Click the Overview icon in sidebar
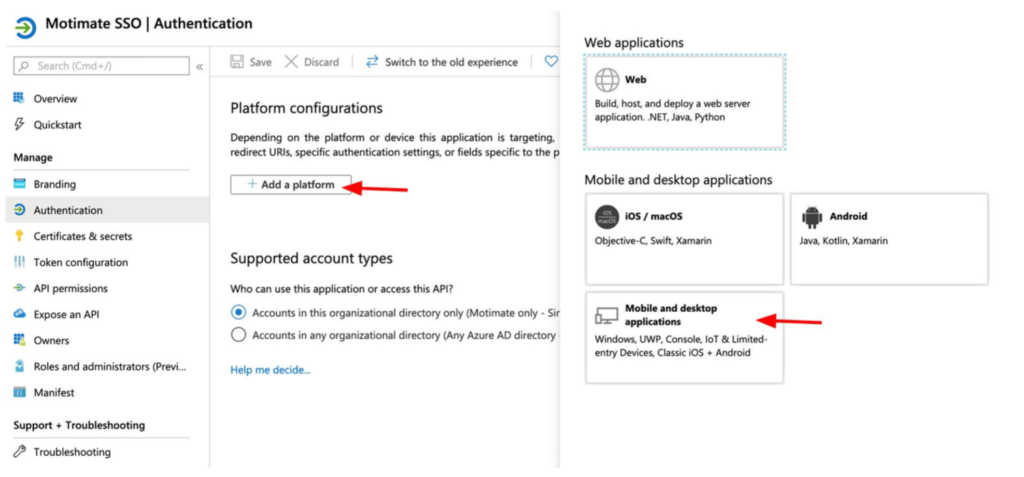 coord(19,98)
